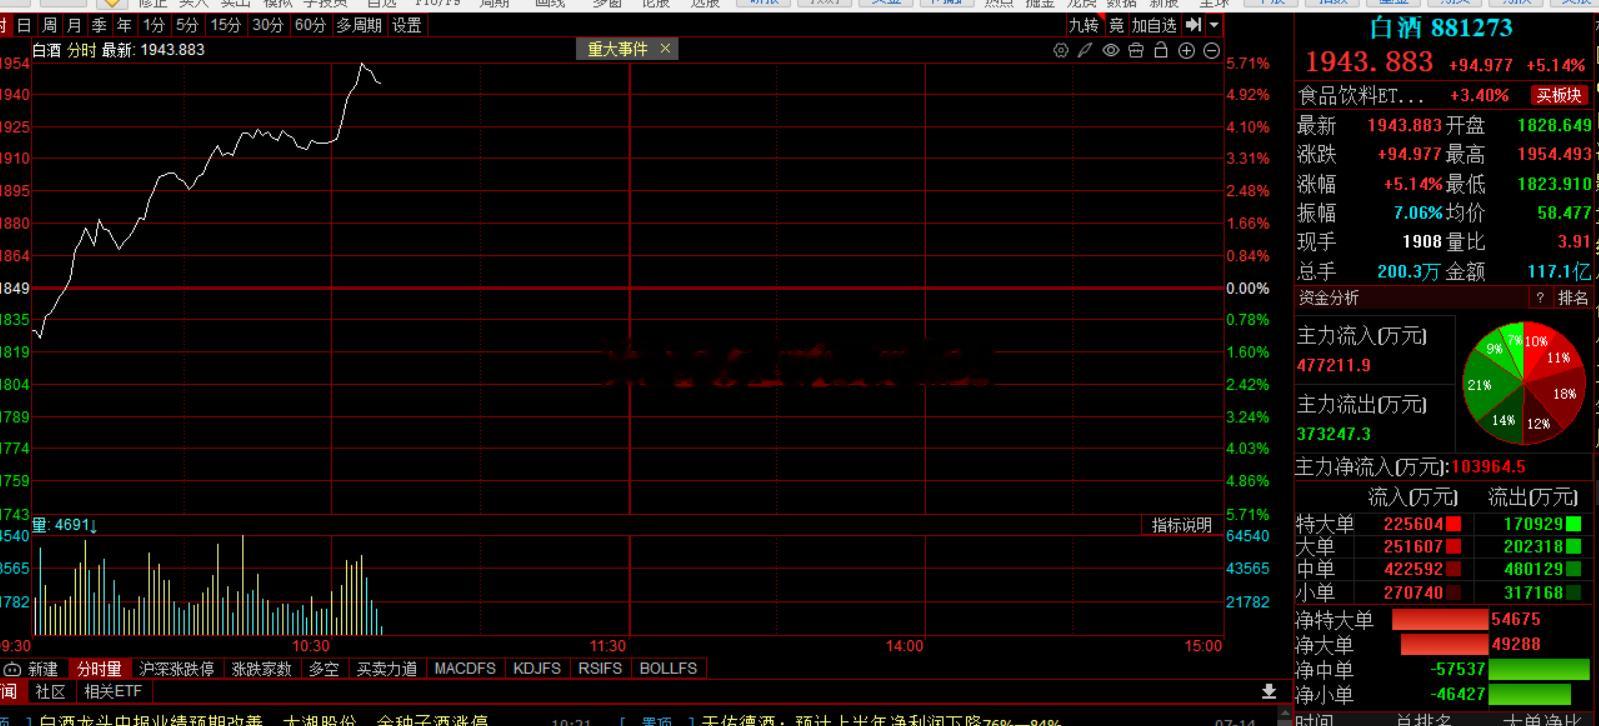This screenshot has height=726, width=1599.
Task: Click the skip-to-end arrow icon
Action: (x=1193, y=25)
